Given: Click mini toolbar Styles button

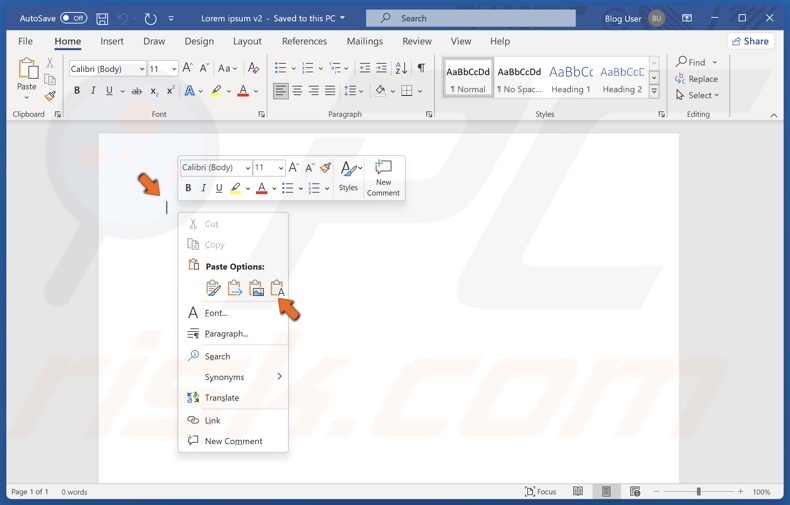Looking at the screenshot, I should click(x=349, y=176).
